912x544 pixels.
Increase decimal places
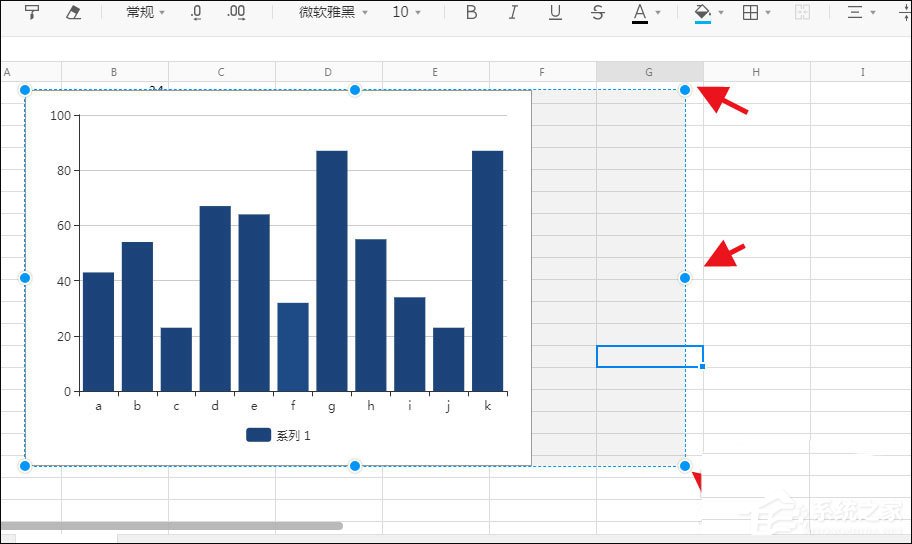236,12
